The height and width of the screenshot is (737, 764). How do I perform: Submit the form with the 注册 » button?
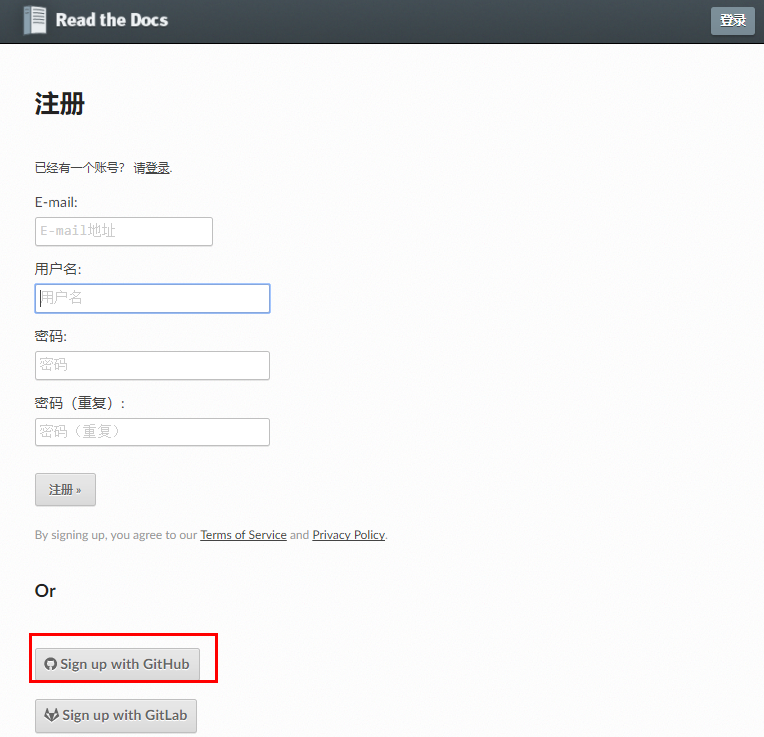point(65,490)
